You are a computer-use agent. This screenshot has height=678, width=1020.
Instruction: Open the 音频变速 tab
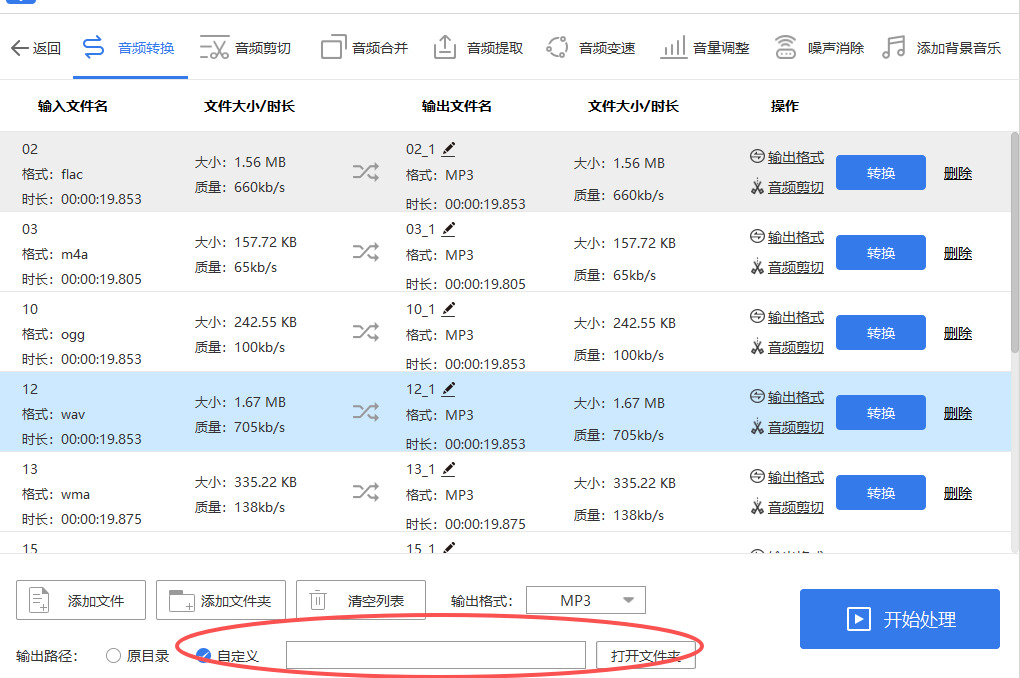[590, 47]
